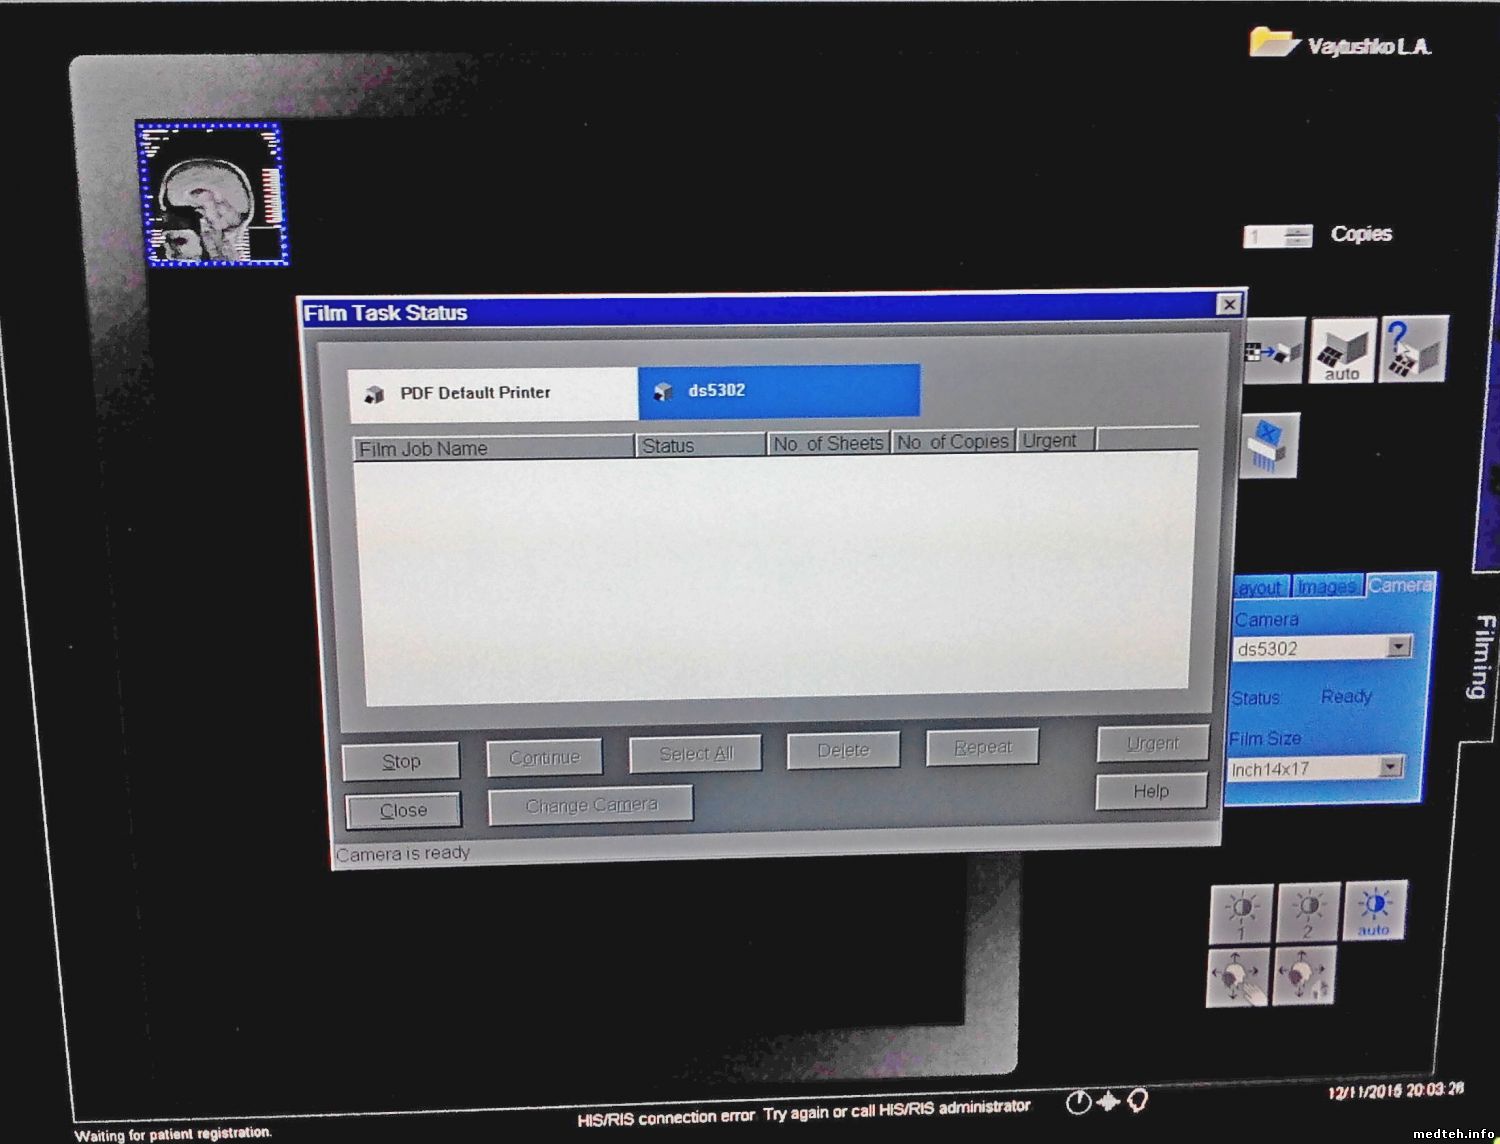Select the pan image hand tool icon

[x=1238, y=976]
